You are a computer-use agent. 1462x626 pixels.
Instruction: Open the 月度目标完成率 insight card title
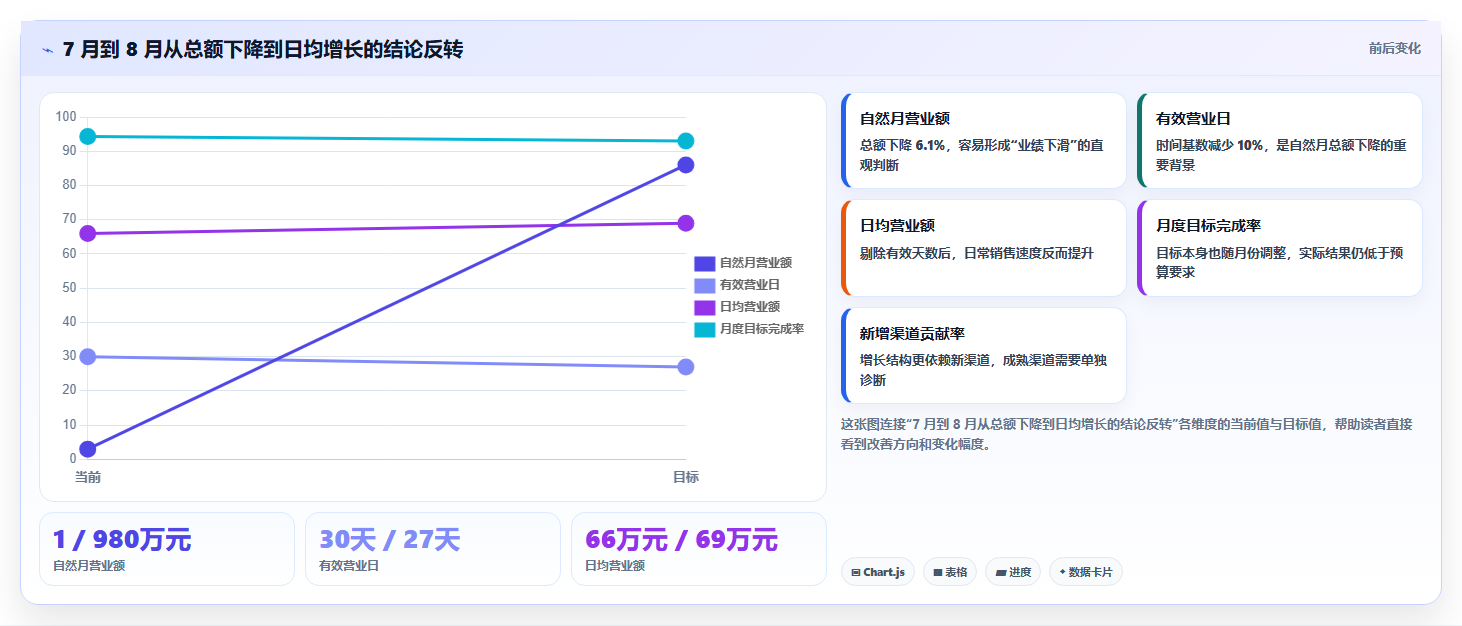coord(1208,226)
